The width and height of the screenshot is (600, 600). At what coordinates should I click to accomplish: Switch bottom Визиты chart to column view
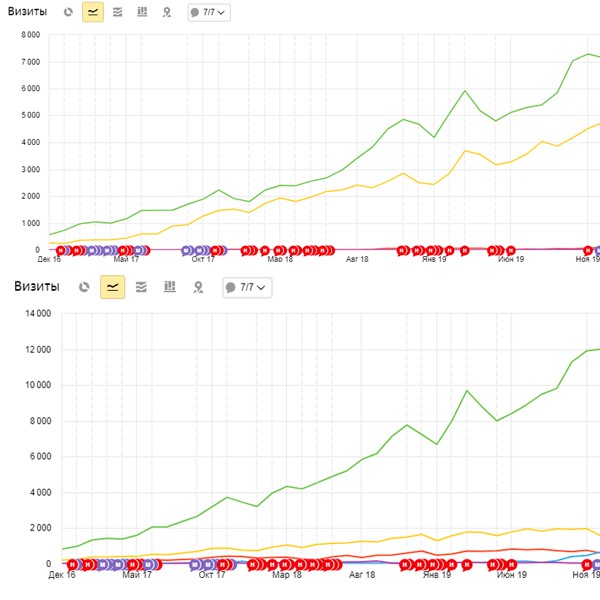(x=170, y=287)
